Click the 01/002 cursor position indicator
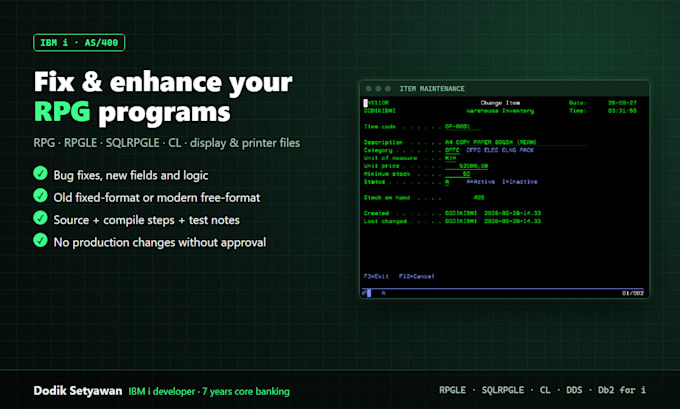This screenshot has width=680, height=409. [x=633, y=293]
